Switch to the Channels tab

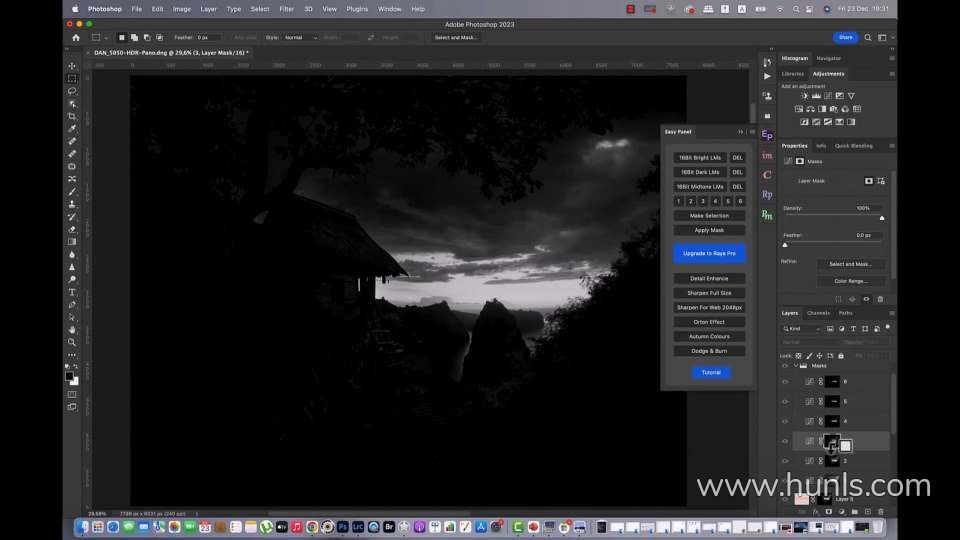pyautogui.click(x=818, y=313)
